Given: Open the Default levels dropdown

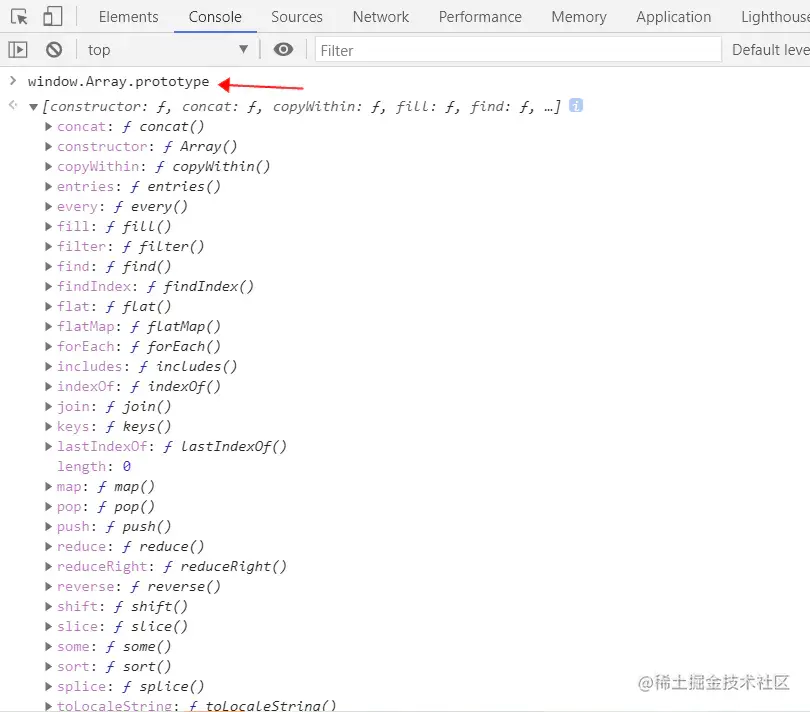Looking at the screenshot, I should [x=770, y=50].
